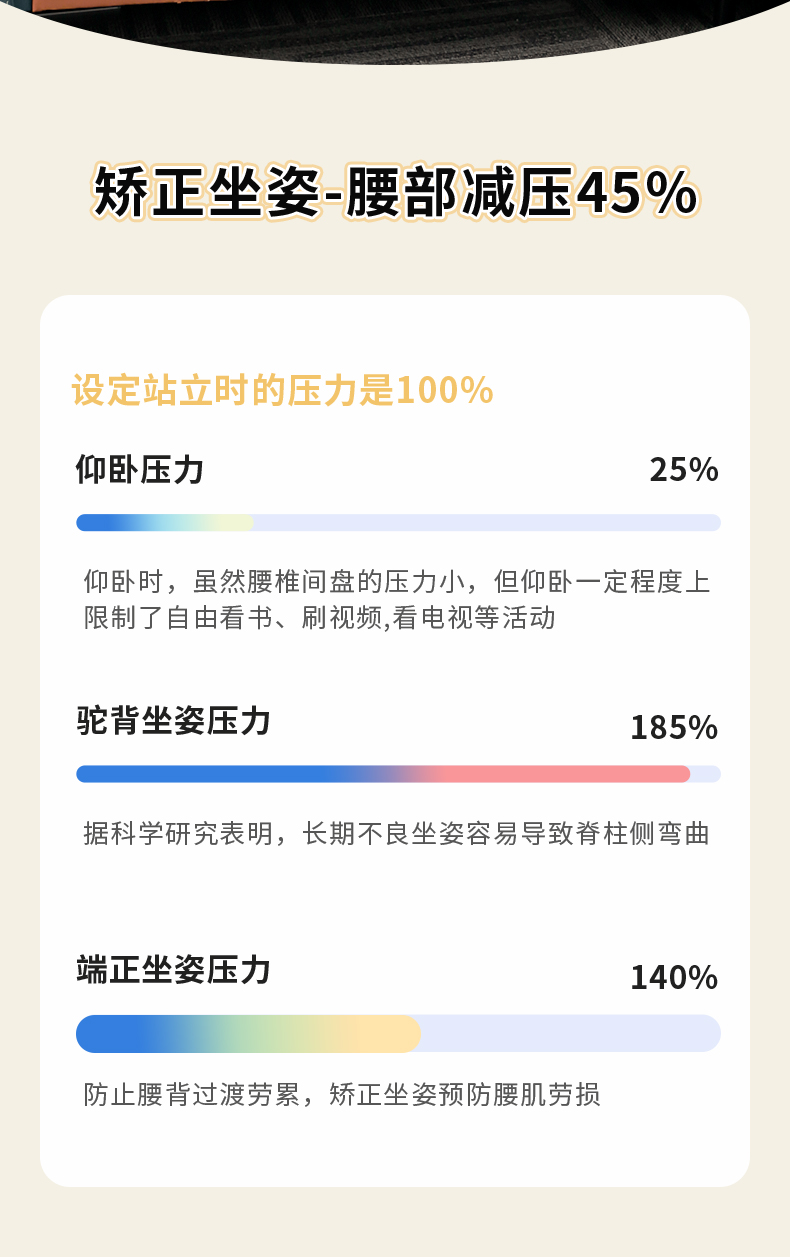Click the 45% in the headline
This screenshot has width=790, height=1258.
click(x=637, y=192)
